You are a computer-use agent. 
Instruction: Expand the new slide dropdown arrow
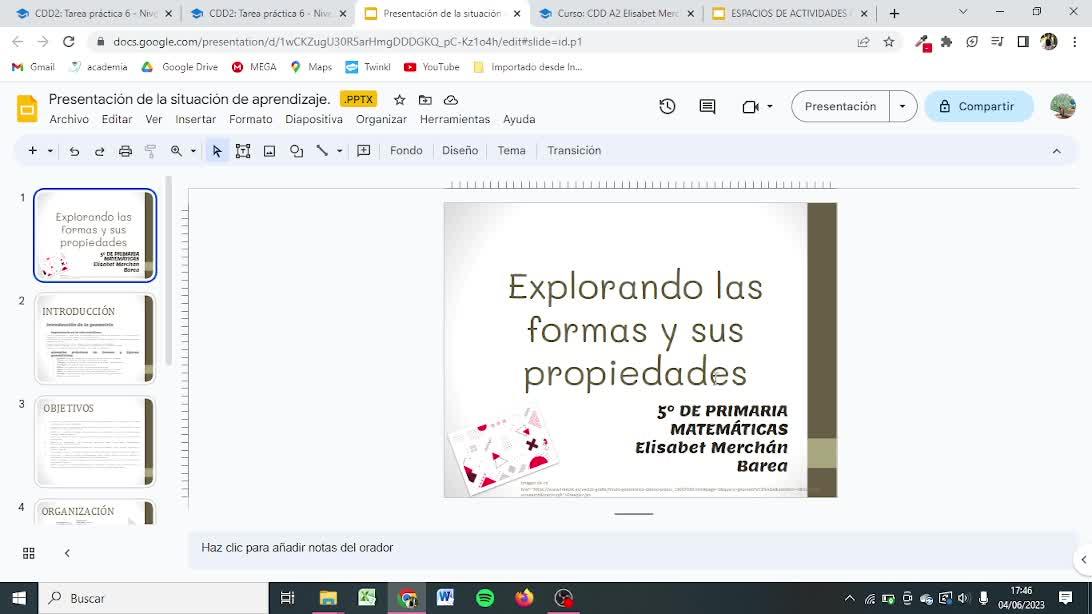(x=49, y=151)
